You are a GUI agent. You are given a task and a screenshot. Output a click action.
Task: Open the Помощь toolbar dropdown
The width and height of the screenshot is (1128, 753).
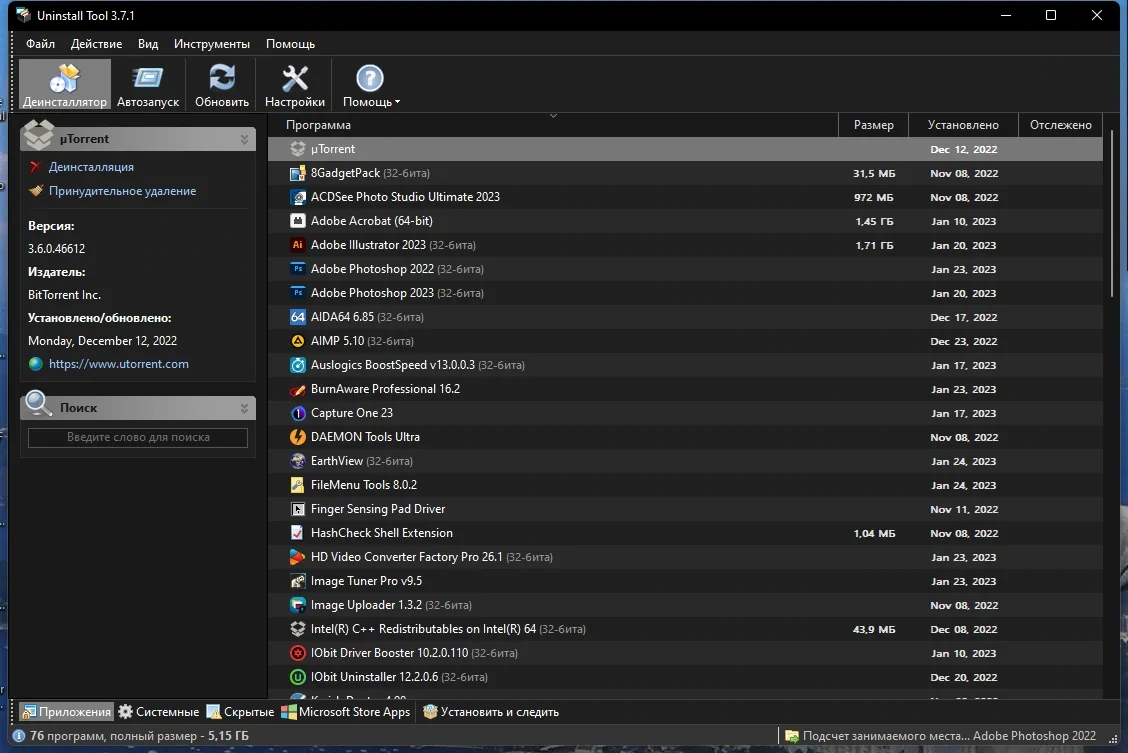tap(371, 85)
